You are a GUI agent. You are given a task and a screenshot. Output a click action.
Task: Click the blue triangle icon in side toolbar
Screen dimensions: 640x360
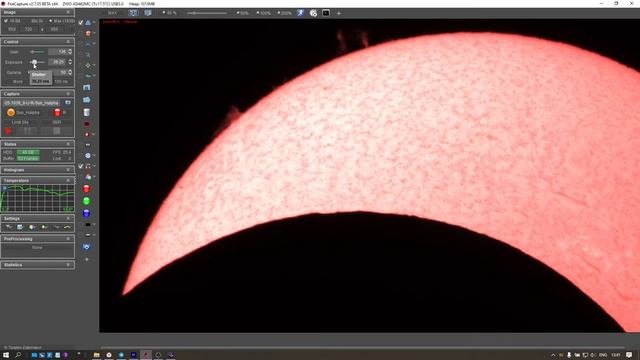tap(88, 22)
